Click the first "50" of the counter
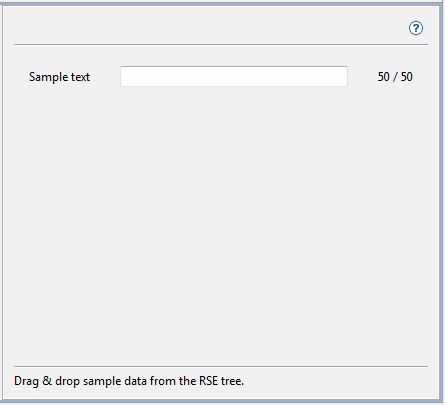Screen dimensions: 445x405 pos(384,77)
